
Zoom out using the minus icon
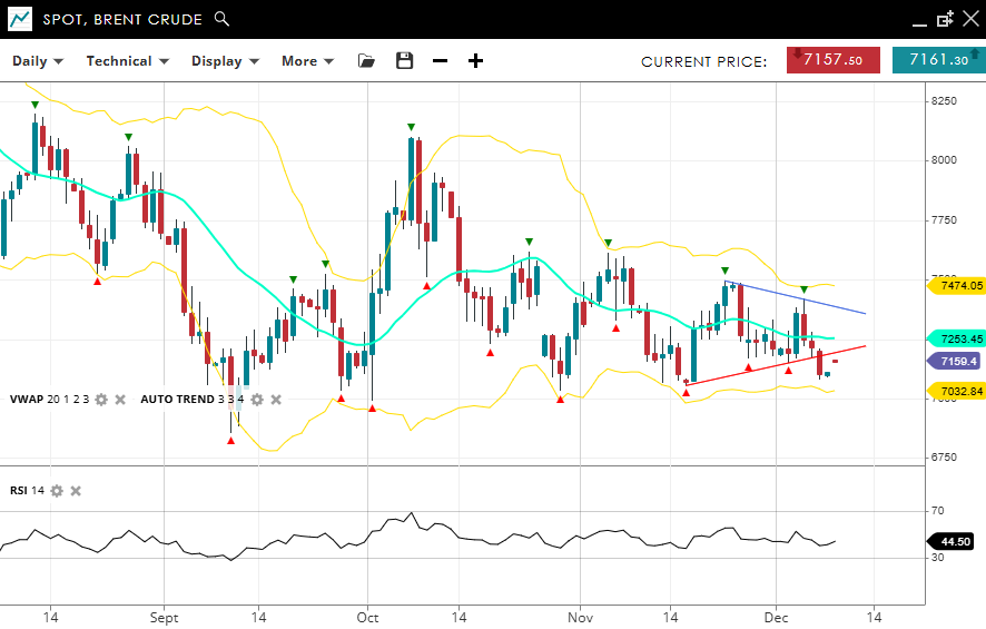click(440, 61)
